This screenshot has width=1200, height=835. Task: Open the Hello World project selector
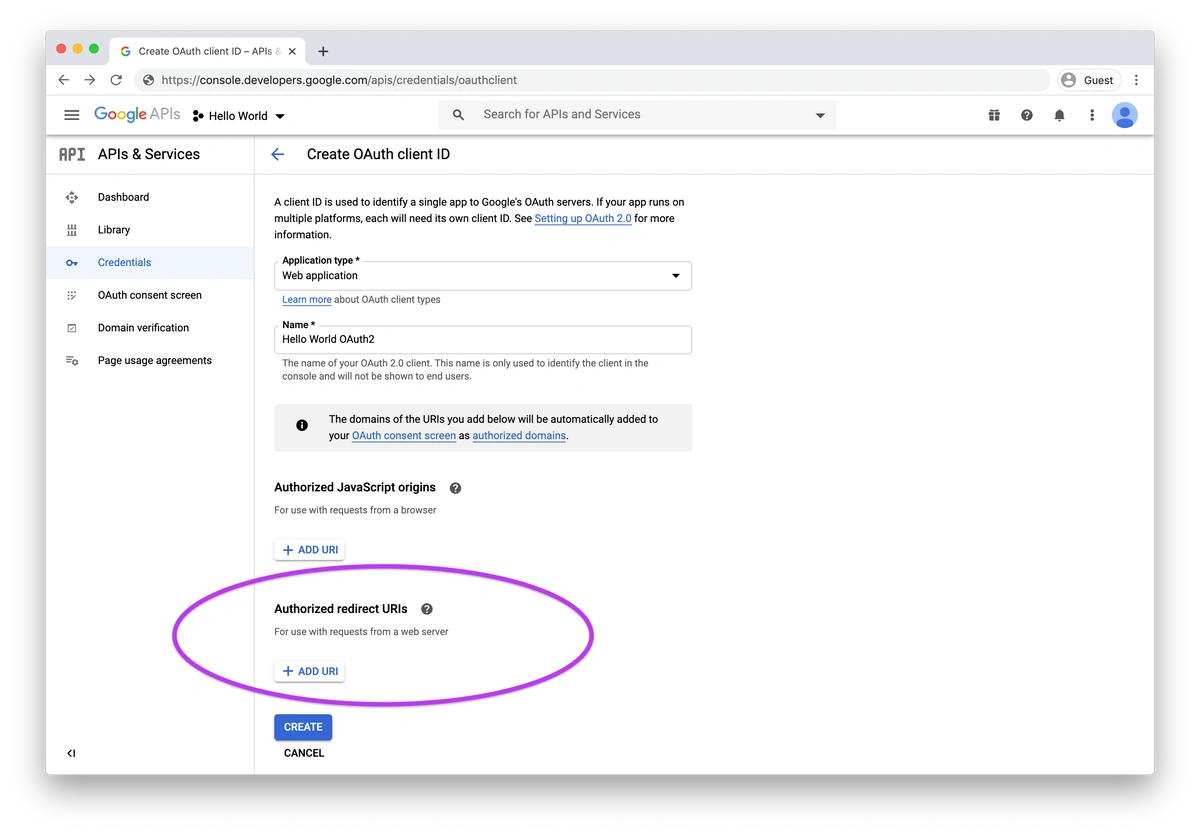238,115
